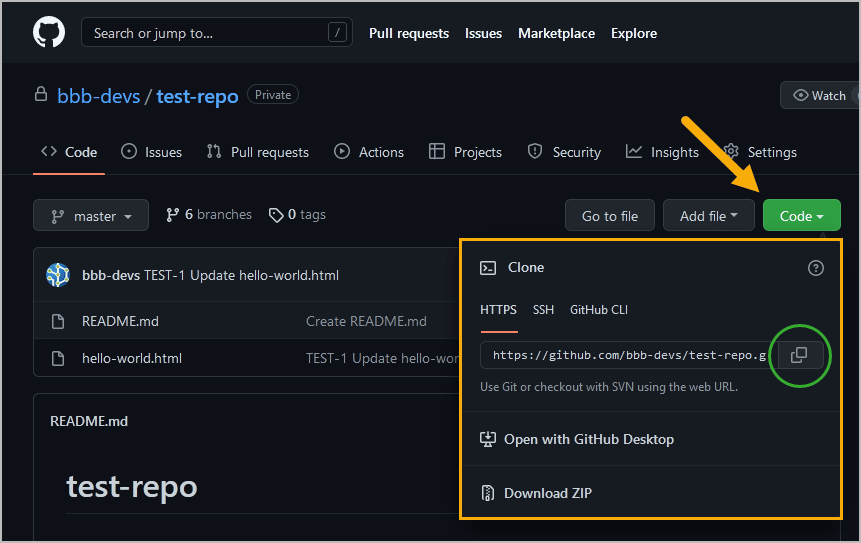
Task: Click the test-repo README heading
Action: point(132,486)
